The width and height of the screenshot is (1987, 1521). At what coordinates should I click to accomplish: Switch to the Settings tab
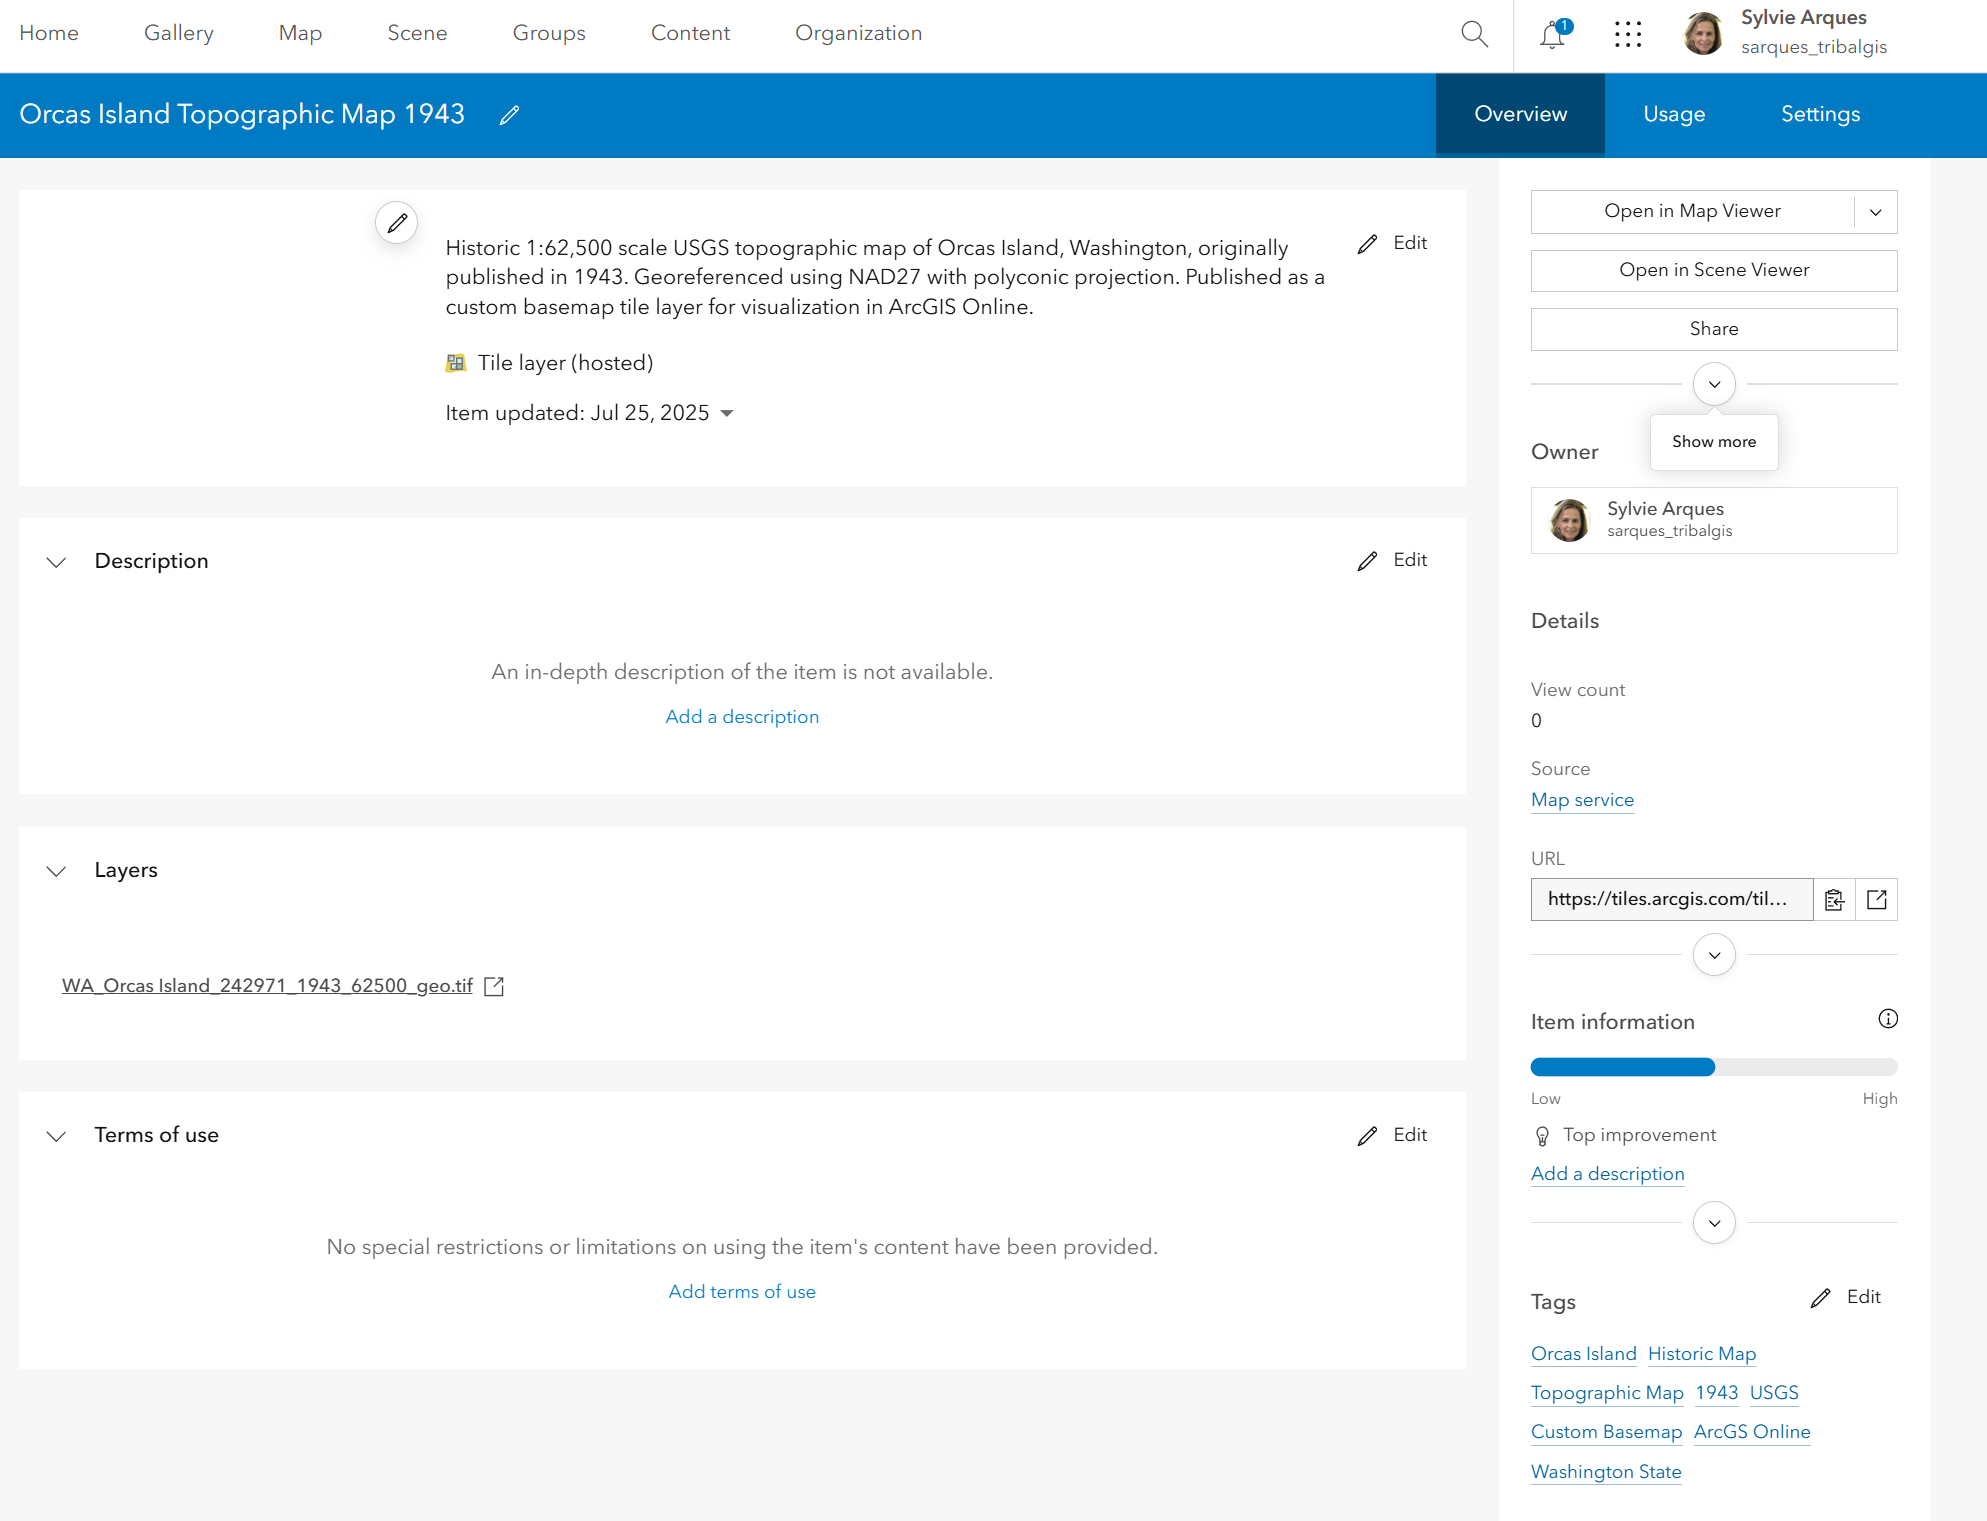tap(1820, 114)
